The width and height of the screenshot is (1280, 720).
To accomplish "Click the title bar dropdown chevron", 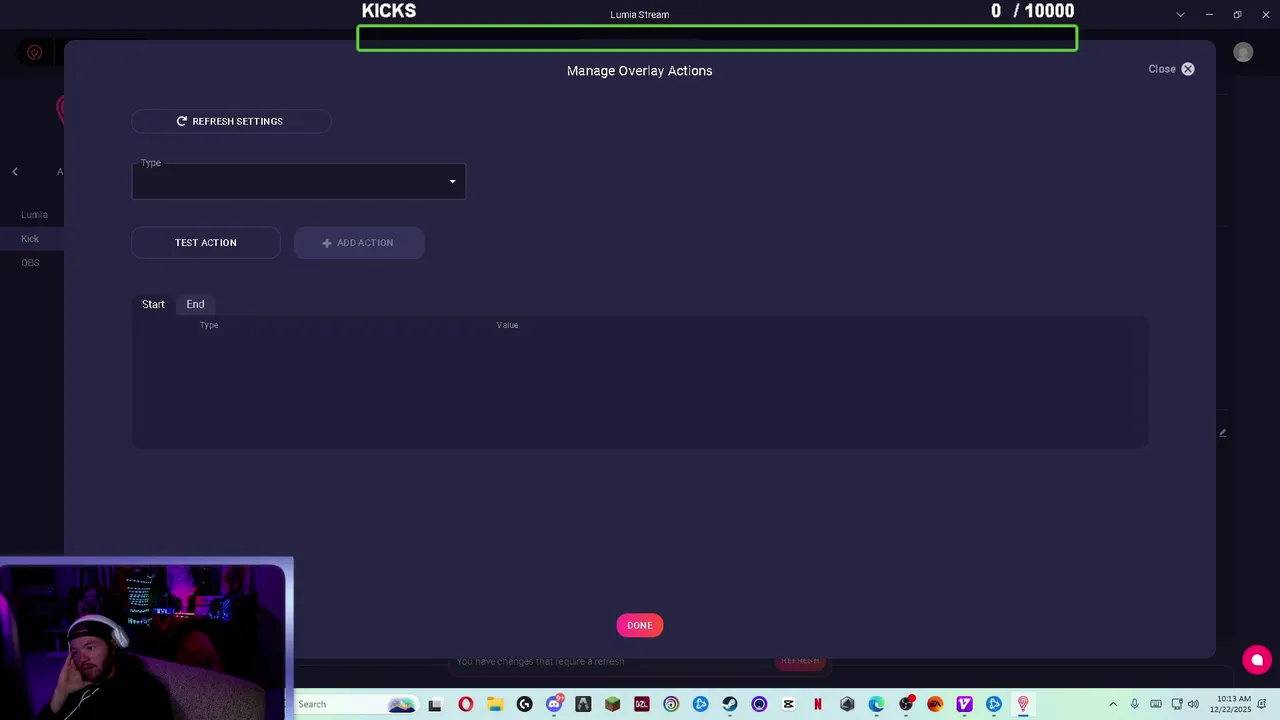I will tap(1180, 14).
